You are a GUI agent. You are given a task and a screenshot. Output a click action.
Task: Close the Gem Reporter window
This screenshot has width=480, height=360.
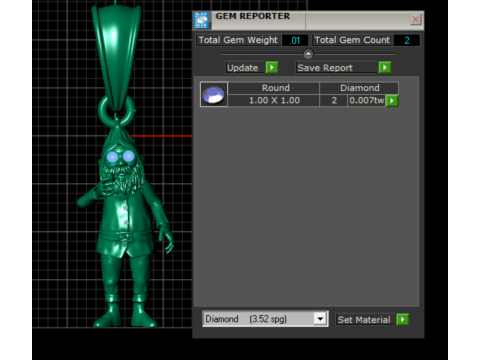coord(415,19)
